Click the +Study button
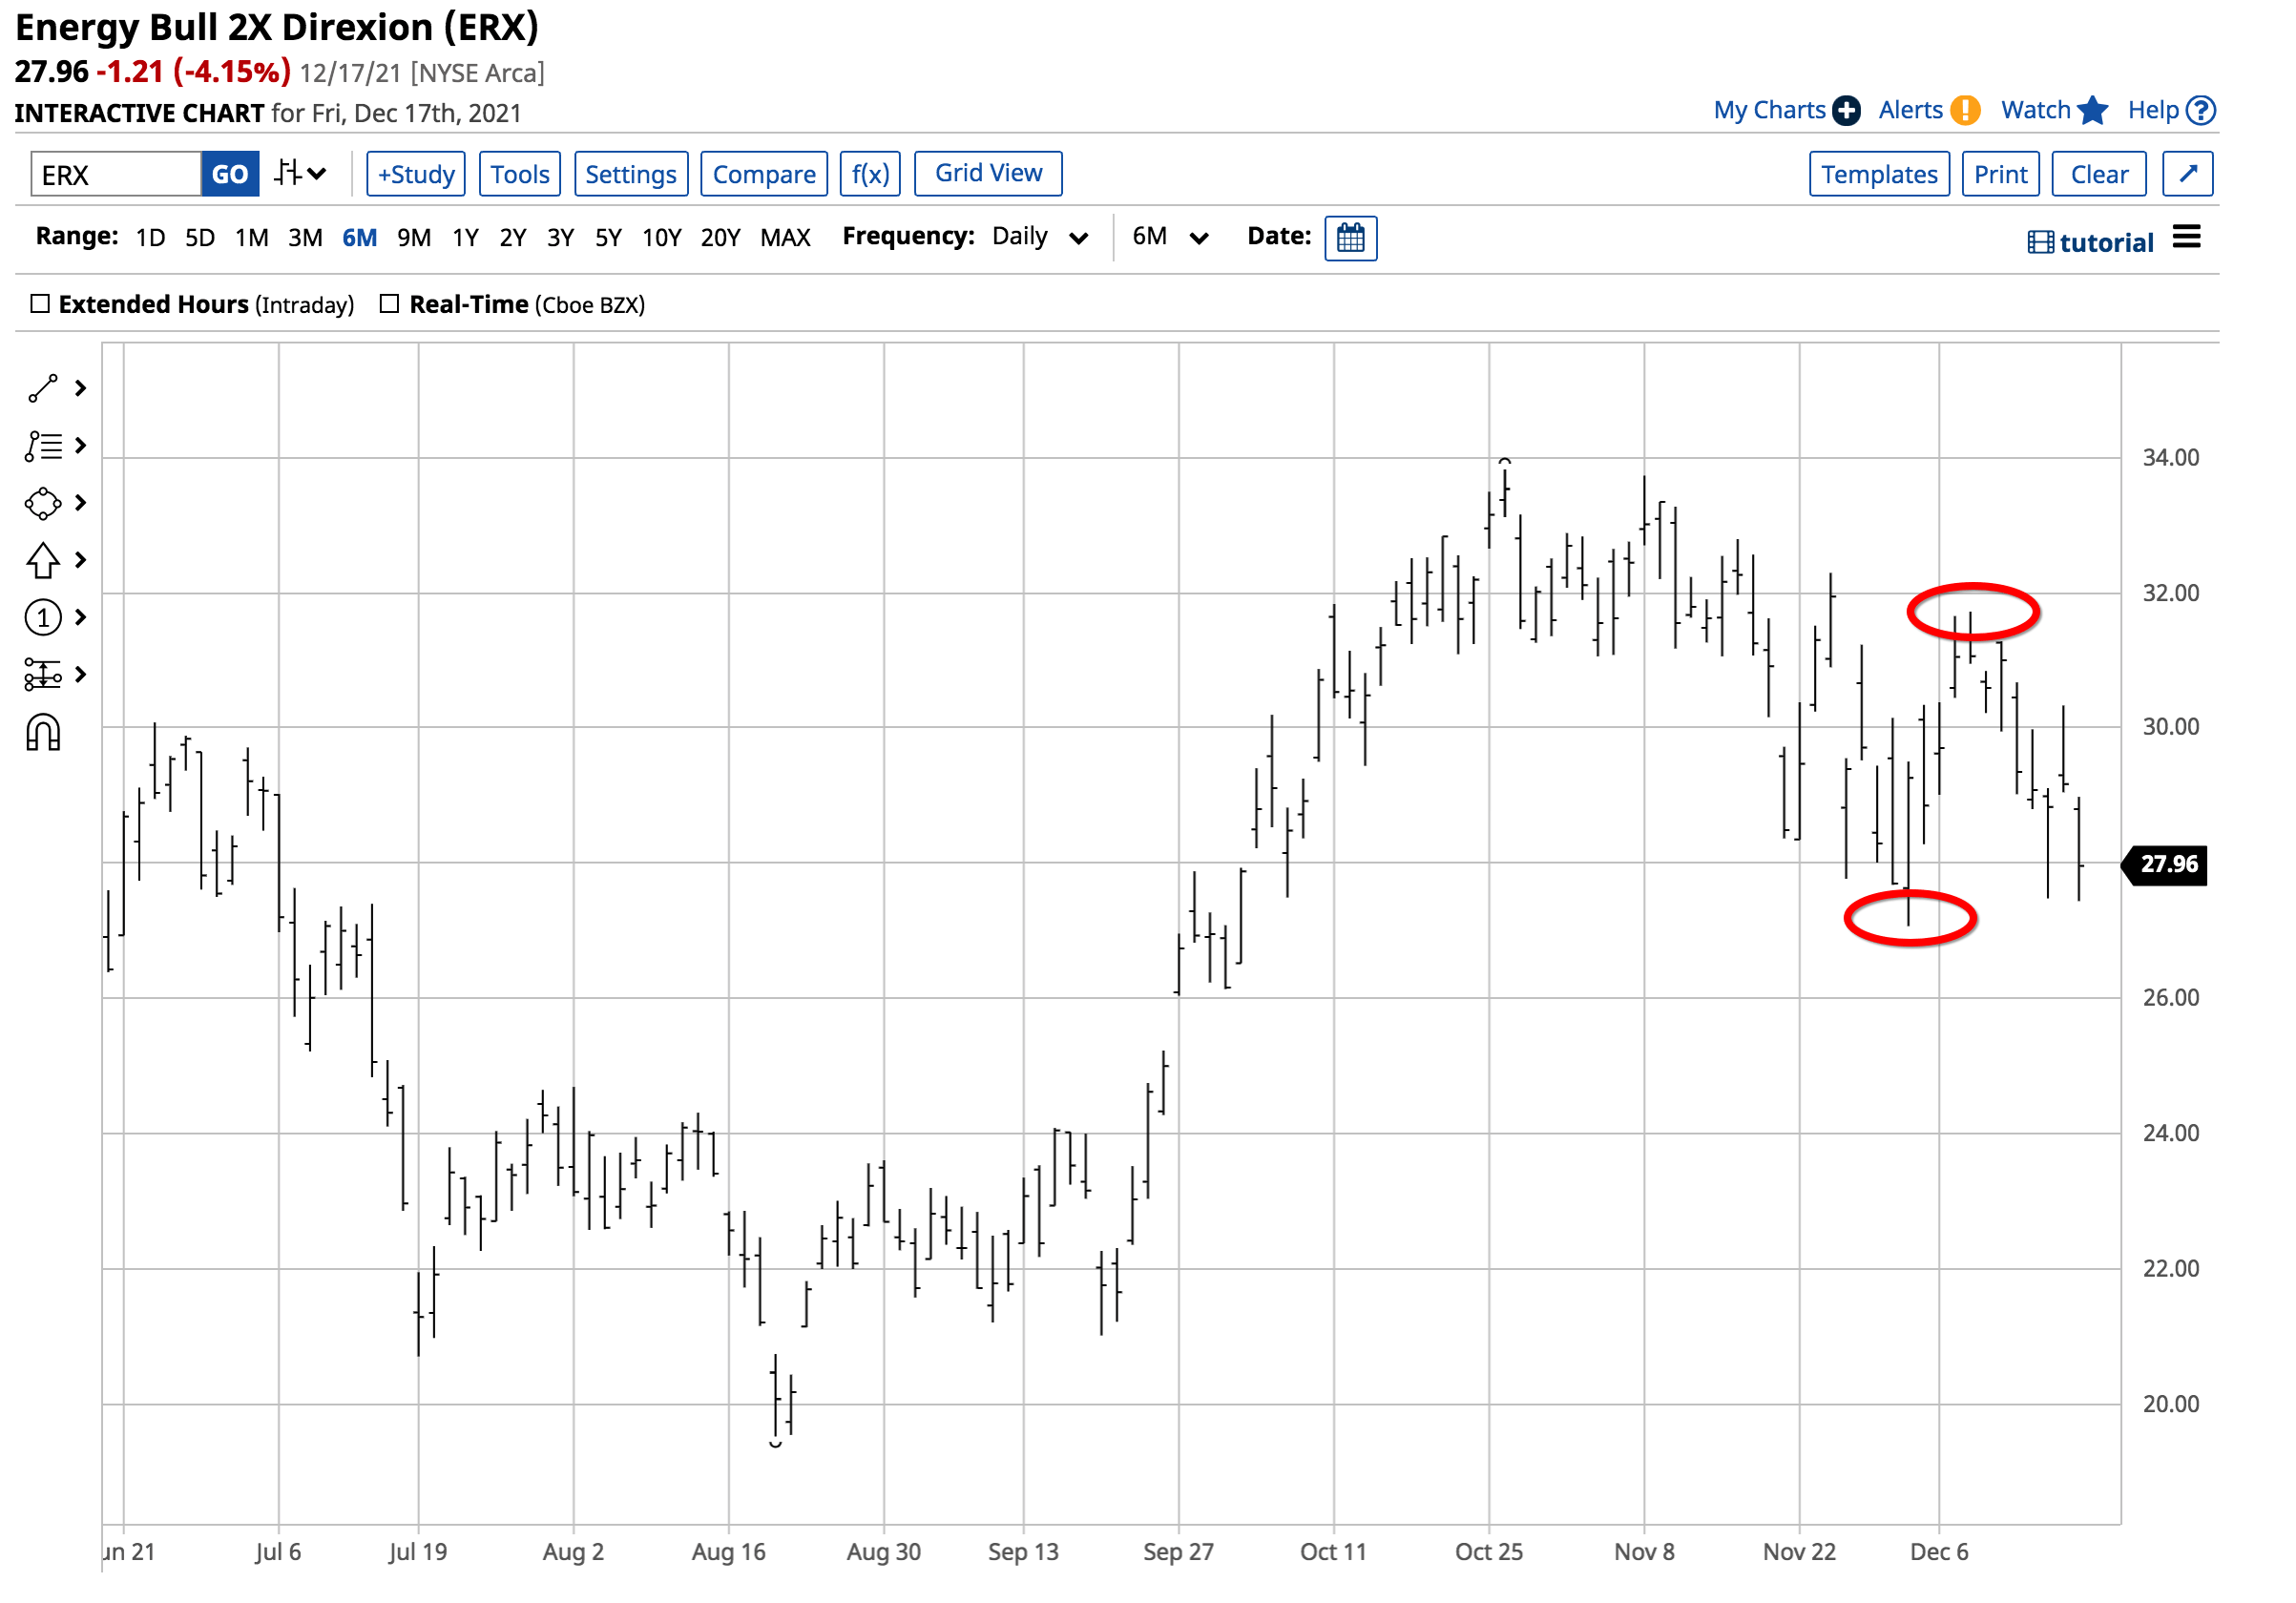 click(x=416, y=174)
